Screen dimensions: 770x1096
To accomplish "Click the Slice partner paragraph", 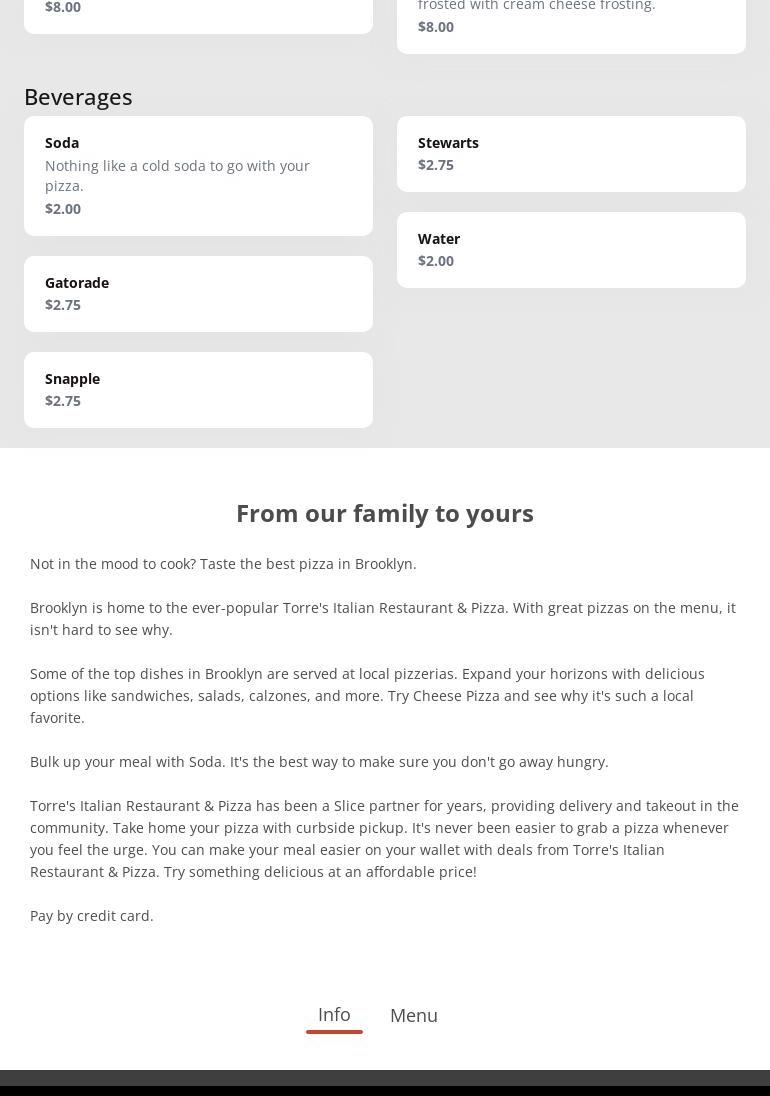I will 384,838.
